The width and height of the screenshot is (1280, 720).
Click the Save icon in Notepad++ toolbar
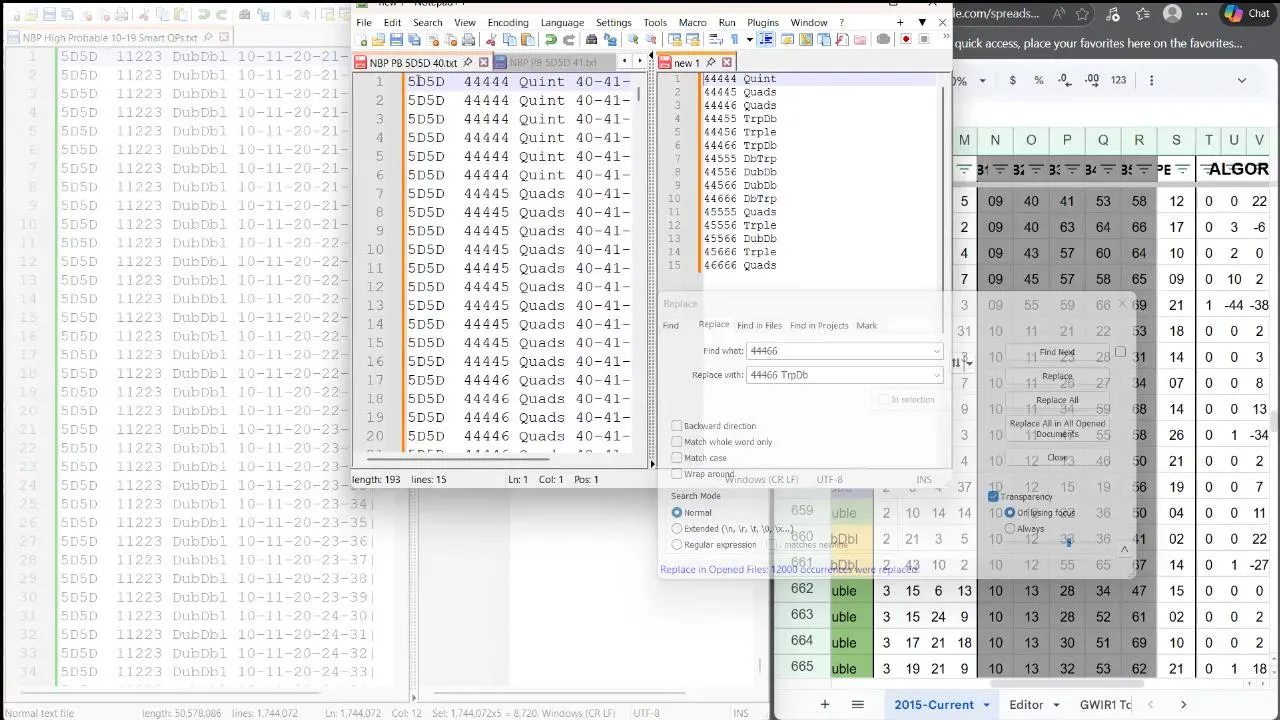click(396, 39)
